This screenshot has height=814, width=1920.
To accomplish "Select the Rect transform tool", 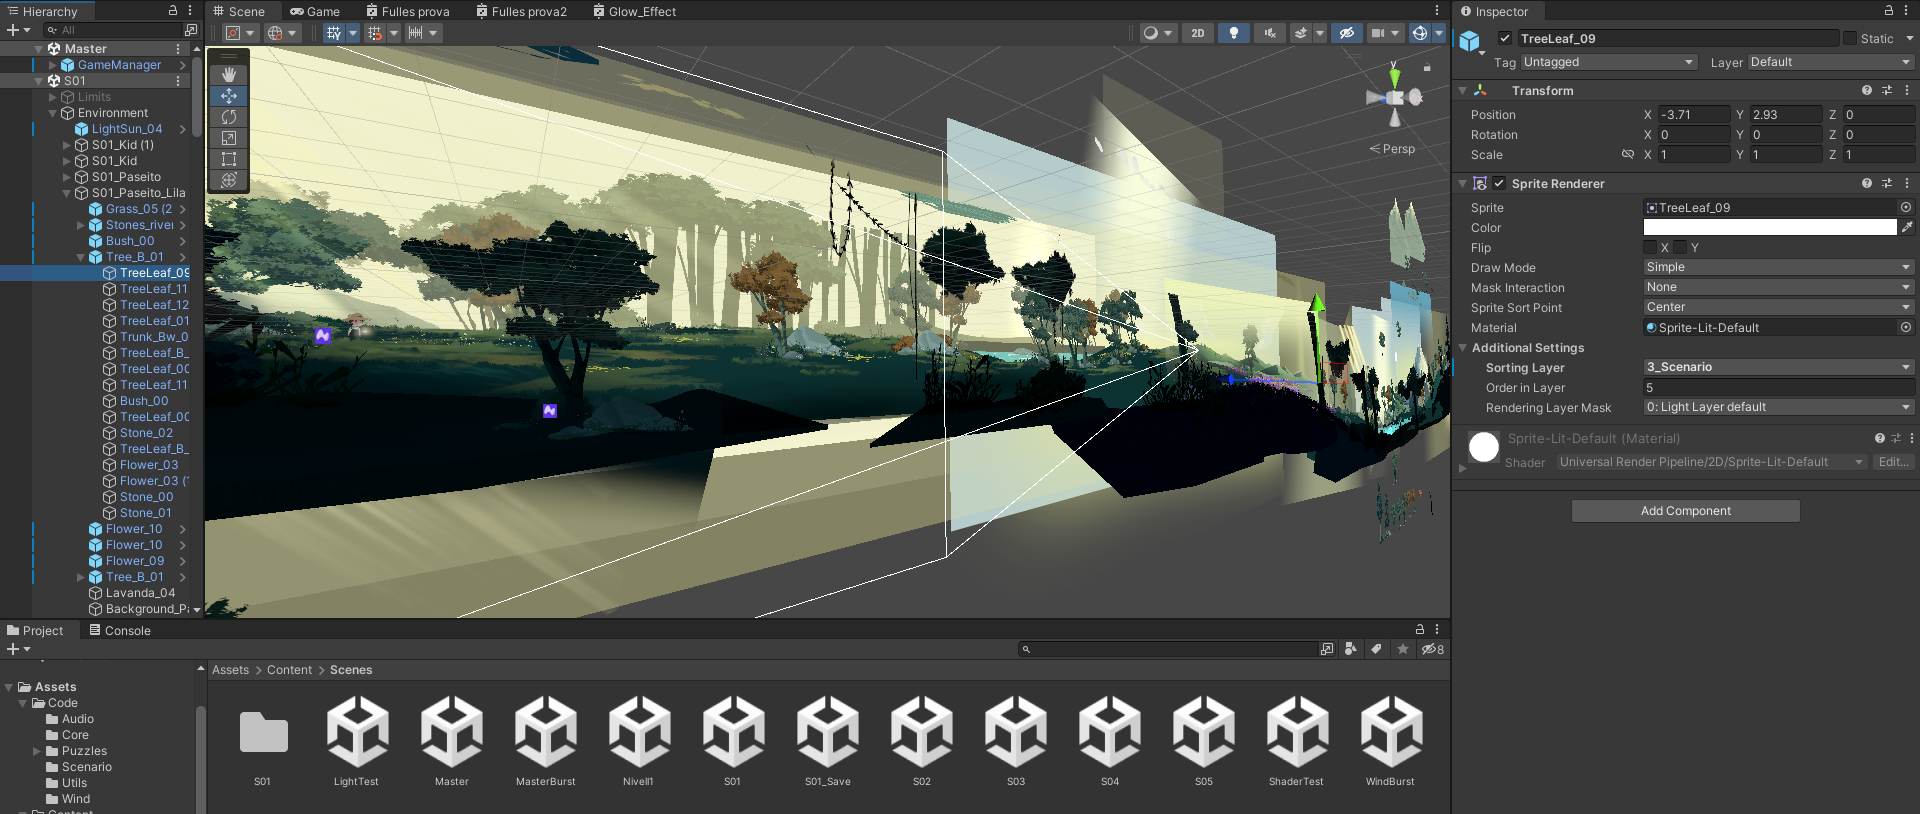I will pyautogui.click(x=229, y=159).
